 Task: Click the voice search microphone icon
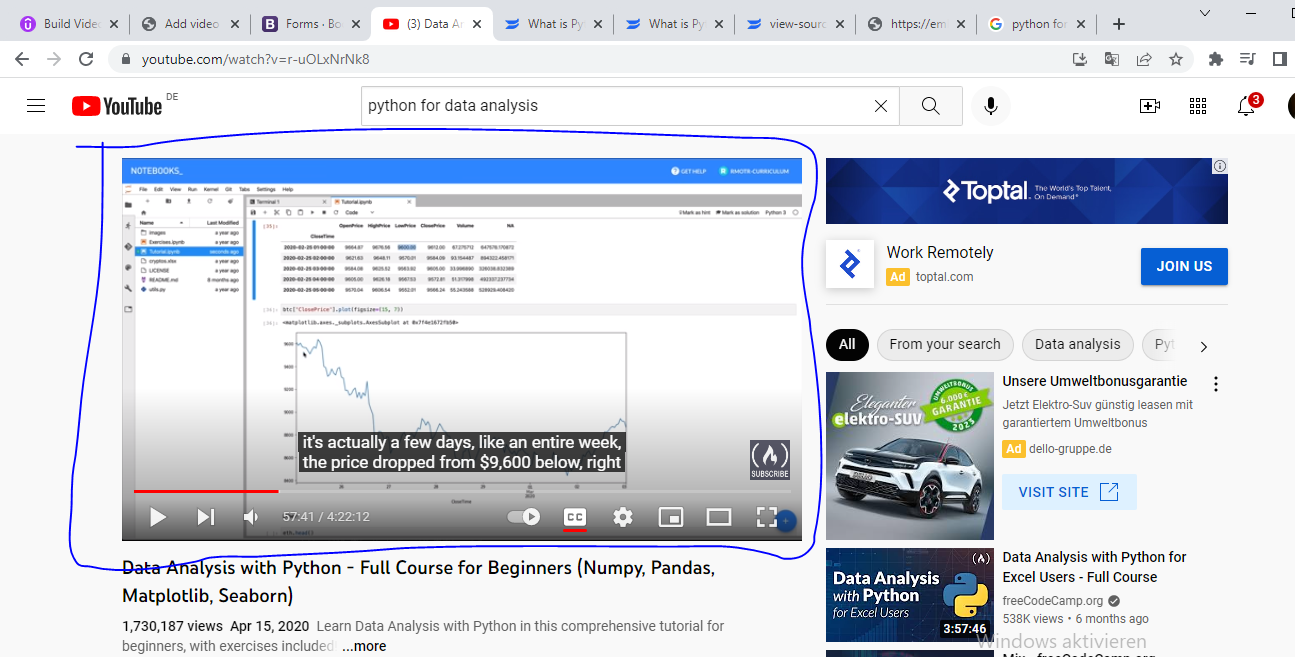[990, 106]
